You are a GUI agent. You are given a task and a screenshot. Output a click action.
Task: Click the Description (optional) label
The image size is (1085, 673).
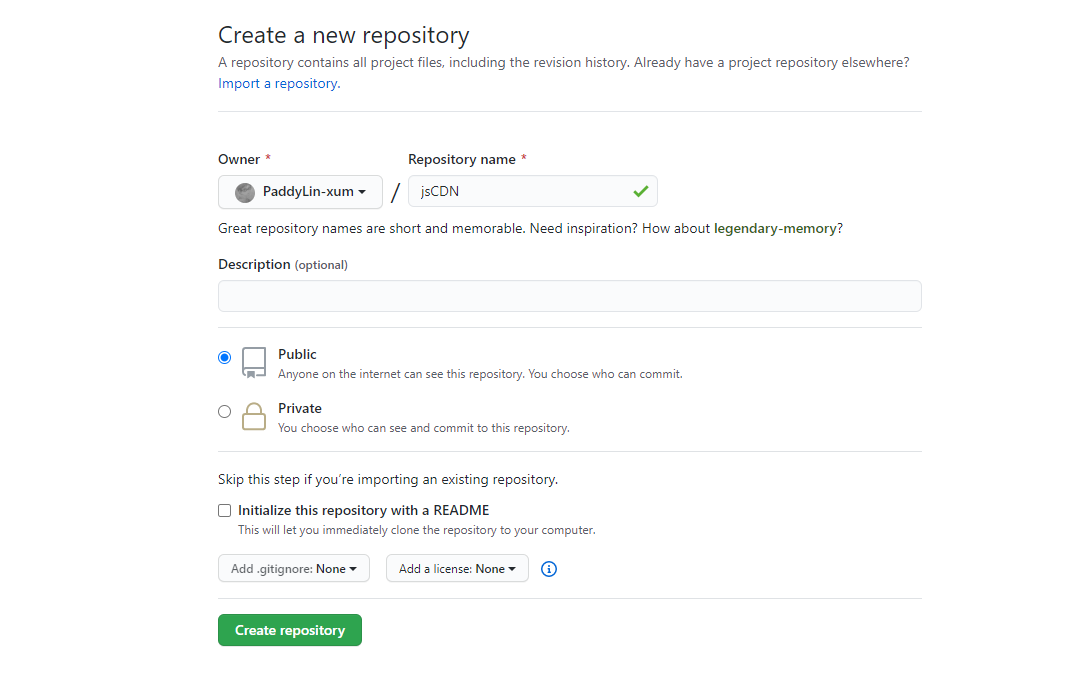283,264
